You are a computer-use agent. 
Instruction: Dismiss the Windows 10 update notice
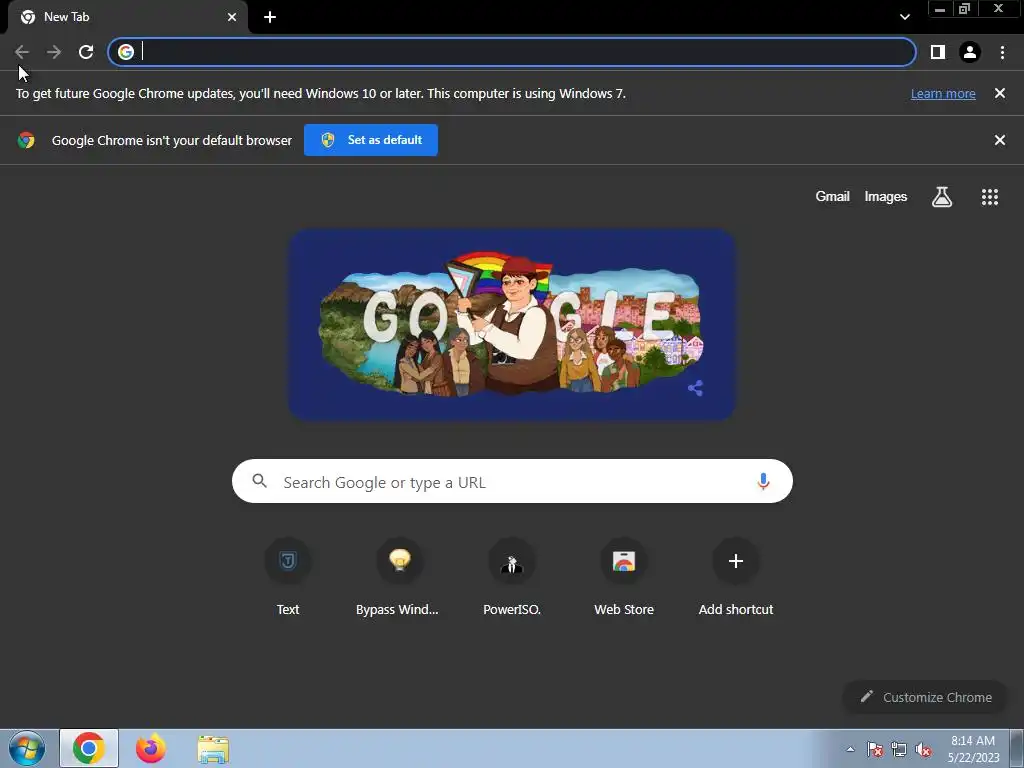[1000, 93]
